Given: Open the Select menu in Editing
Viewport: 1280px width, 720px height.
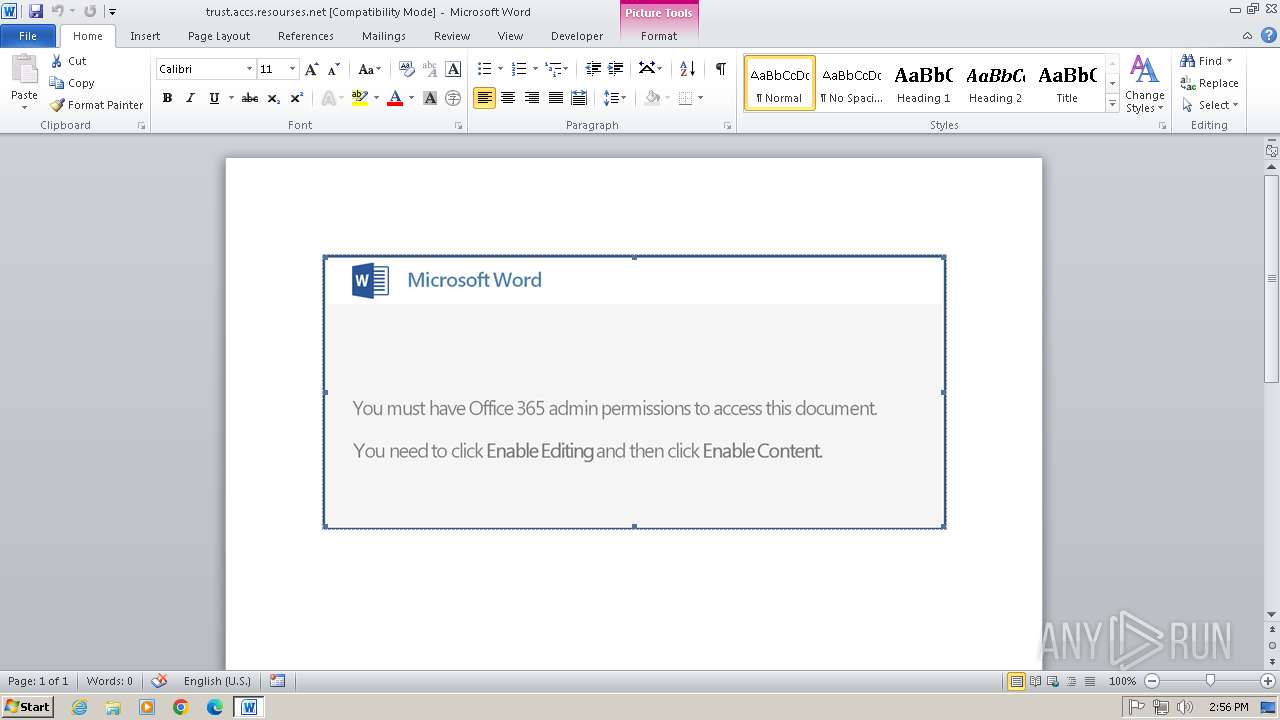Looking at the screenshot, I should tap(1210, 105).
